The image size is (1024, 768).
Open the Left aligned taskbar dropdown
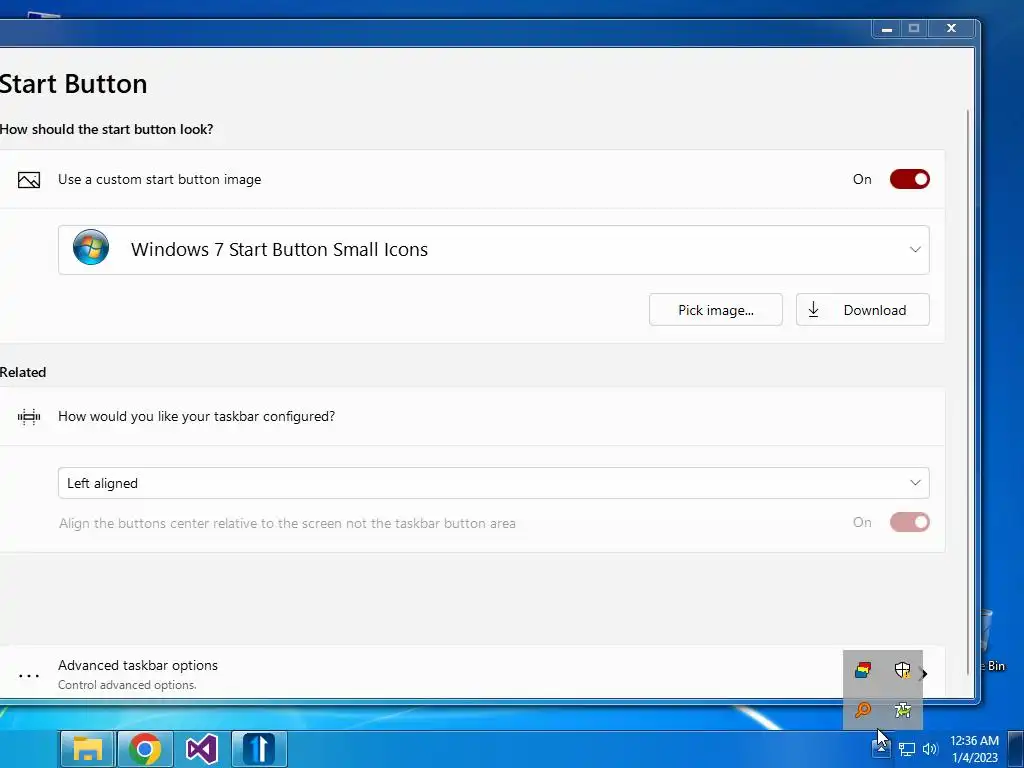click(x=494, y=483)
